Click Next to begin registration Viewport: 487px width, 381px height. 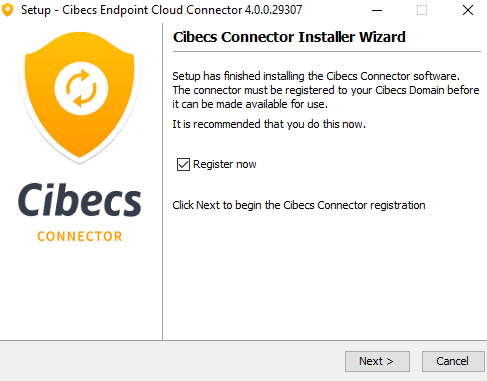coord(377,361)
